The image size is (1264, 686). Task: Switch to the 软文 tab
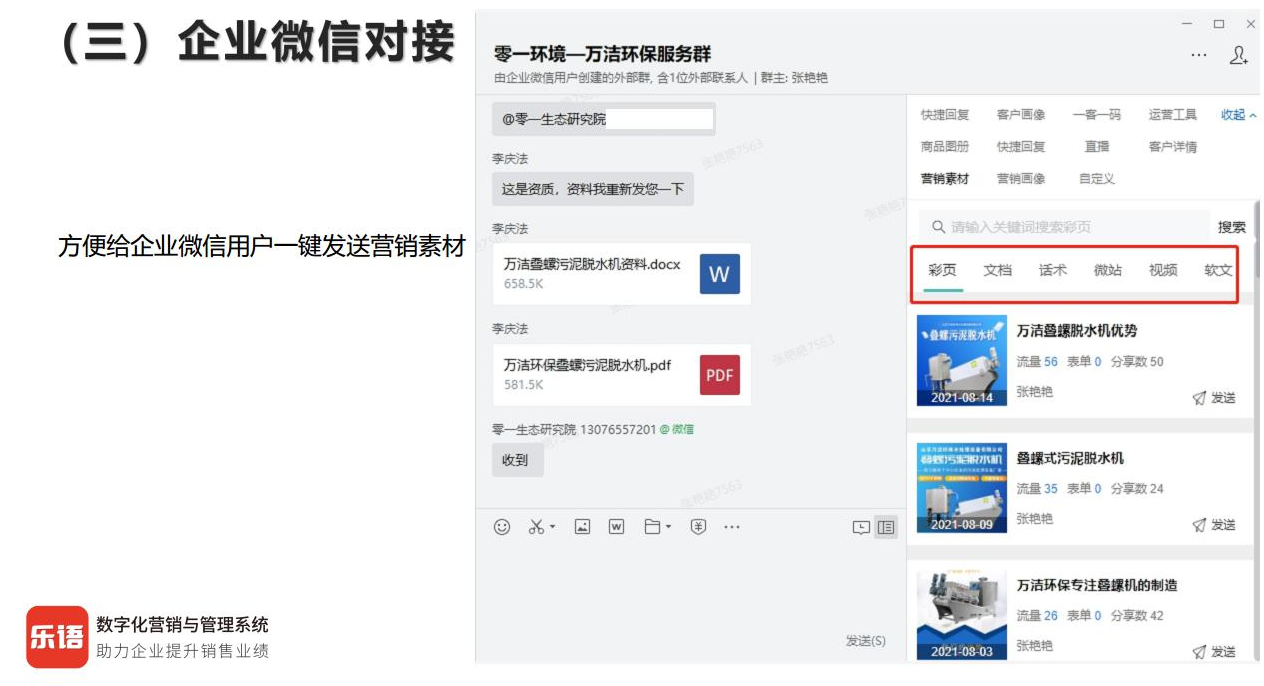(x=1218, y=270)
